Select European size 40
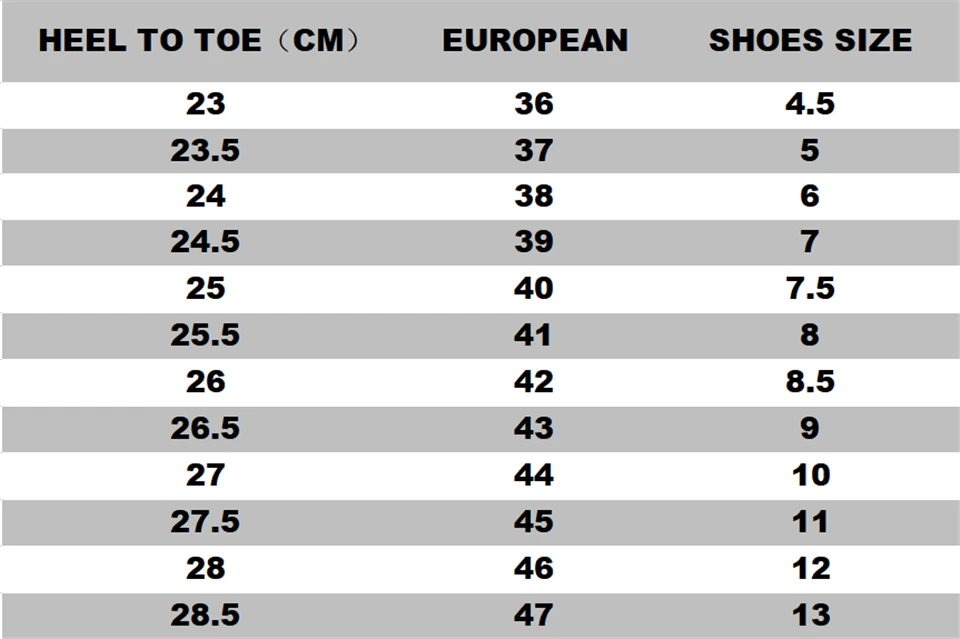The width and height of the screenshot is (960, 639). (534, 289)
